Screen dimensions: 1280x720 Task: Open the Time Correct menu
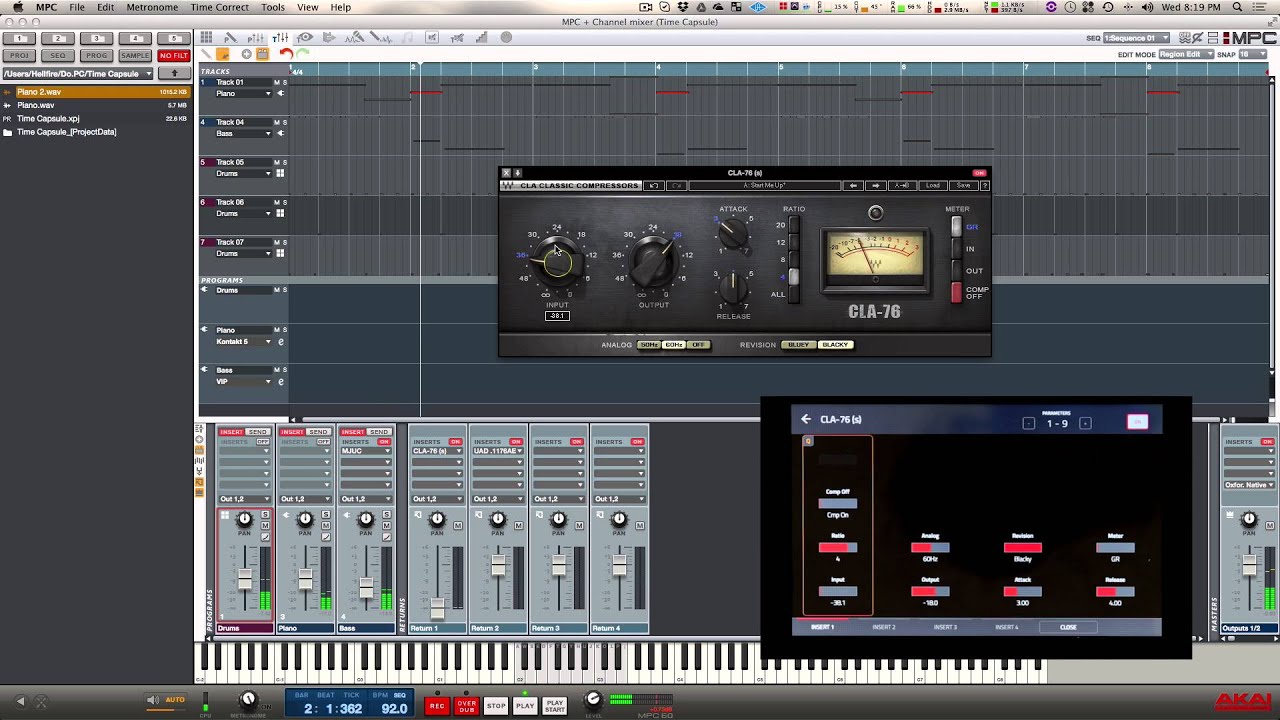pos(219,7)
